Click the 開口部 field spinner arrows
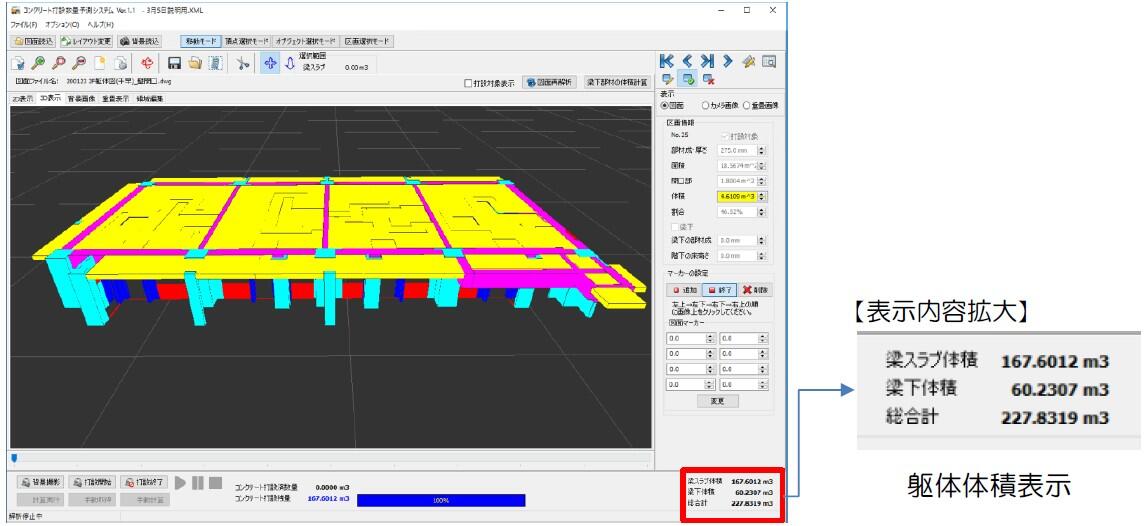 click(x=761, y=181)
